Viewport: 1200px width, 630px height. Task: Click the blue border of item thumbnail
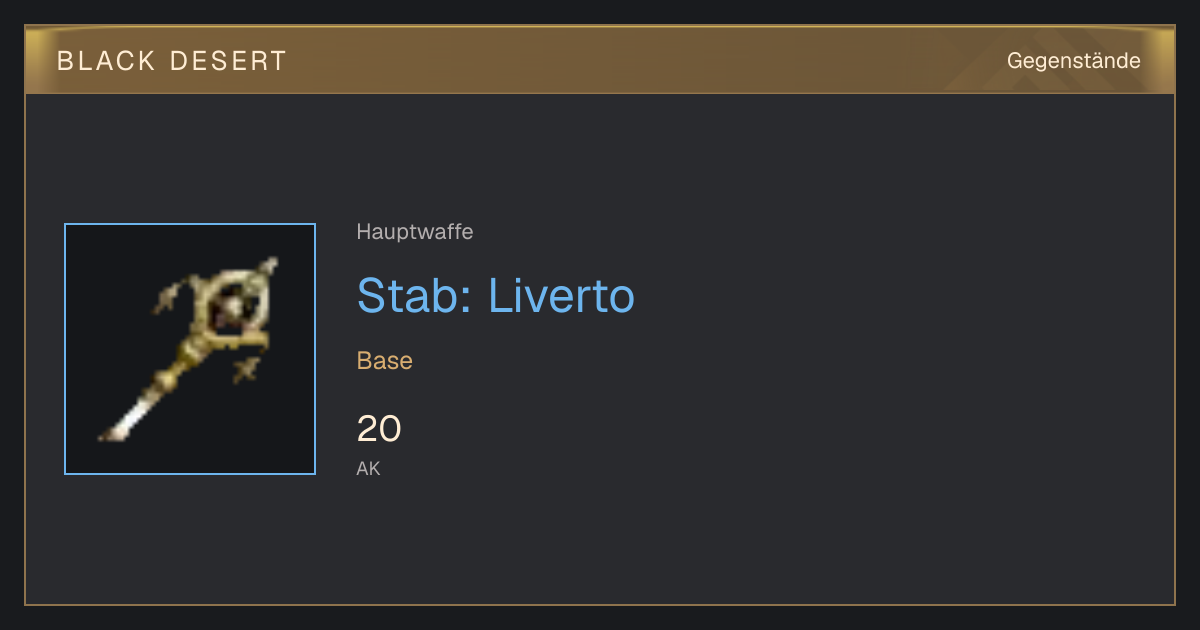click(65, 349)
